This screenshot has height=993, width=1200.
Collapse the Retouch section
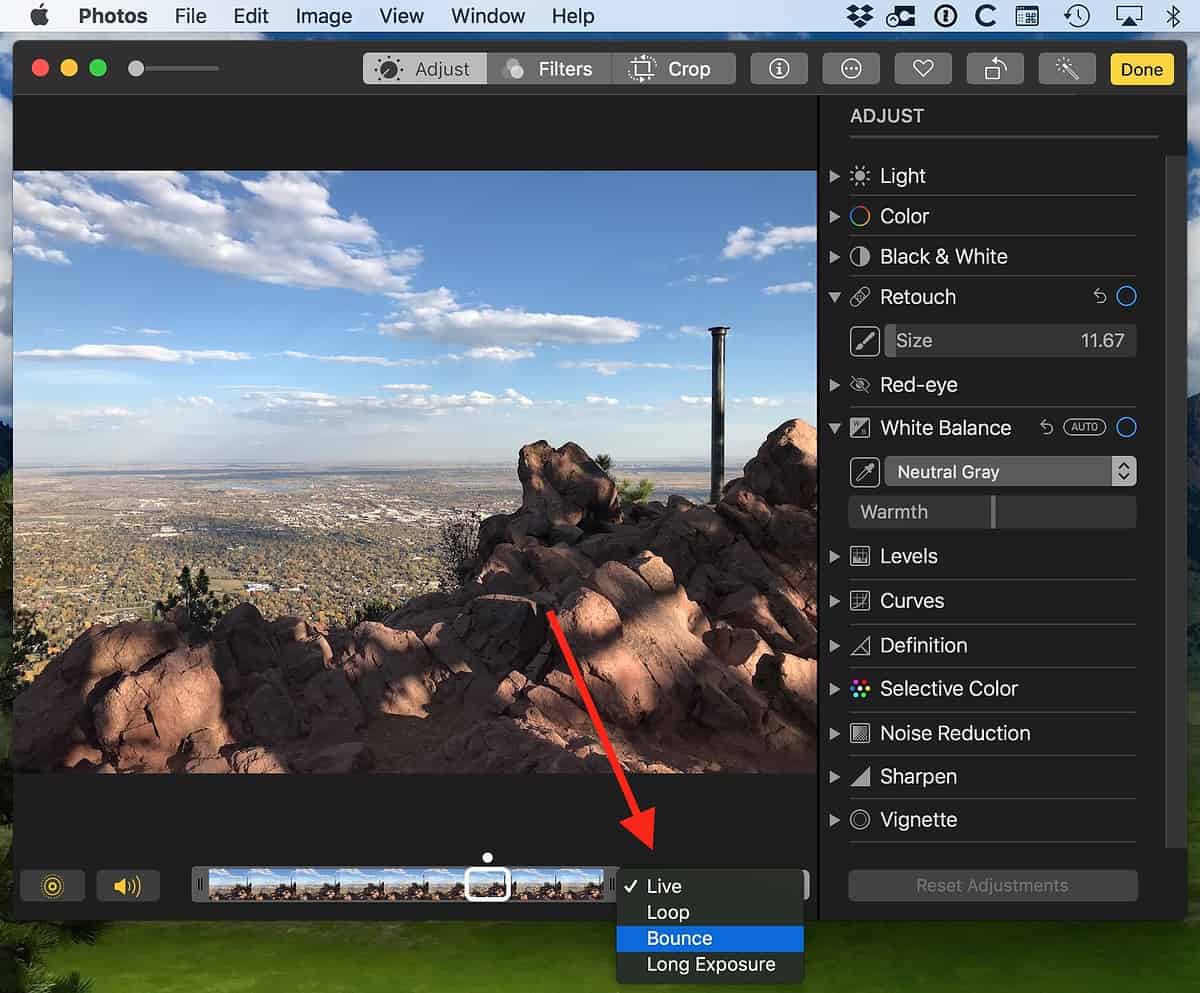836,296
